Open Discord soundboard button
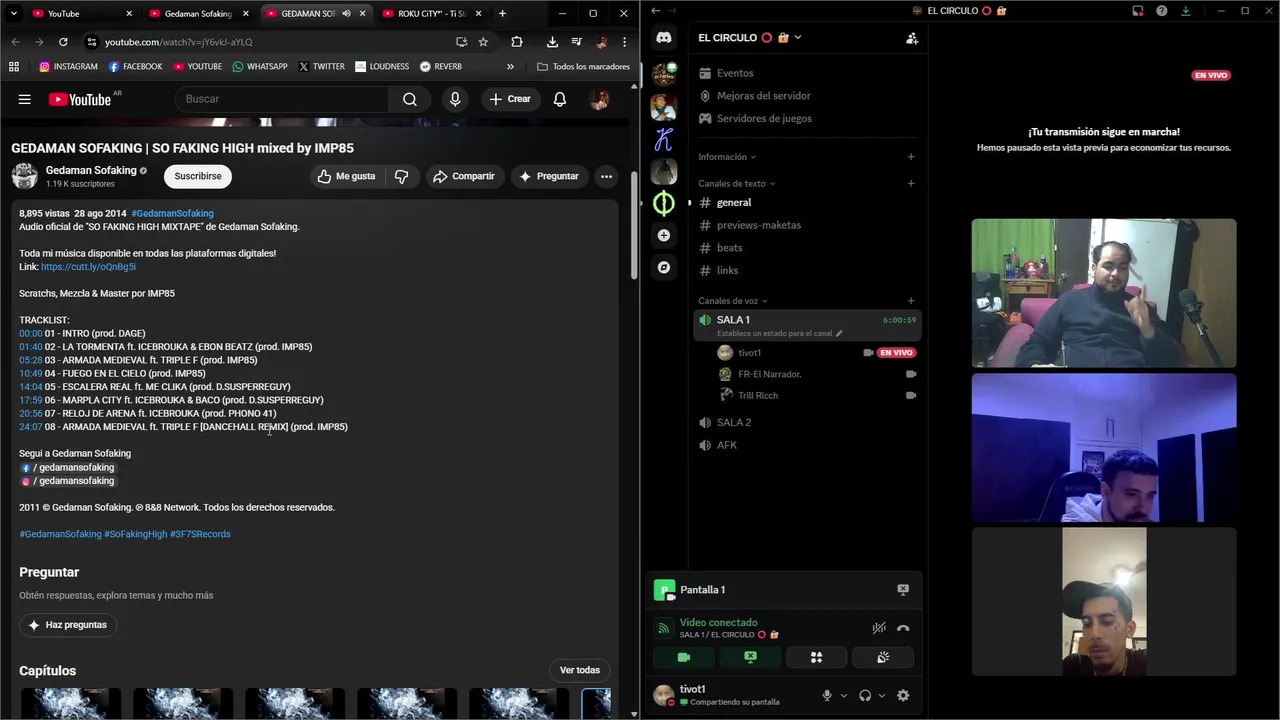Screen dimensions: 1280x720 [883, 657]
